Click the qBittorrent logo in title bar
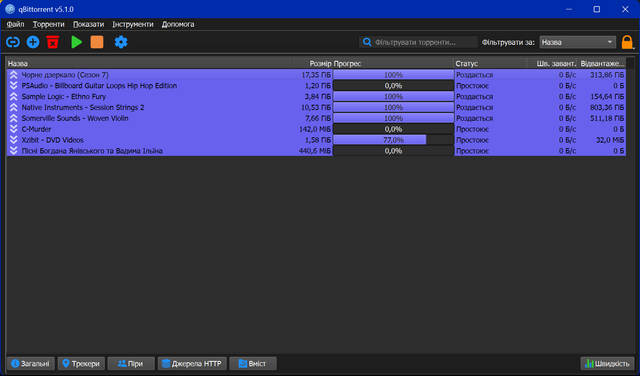640x376 pixels. [x=10, y=9]
